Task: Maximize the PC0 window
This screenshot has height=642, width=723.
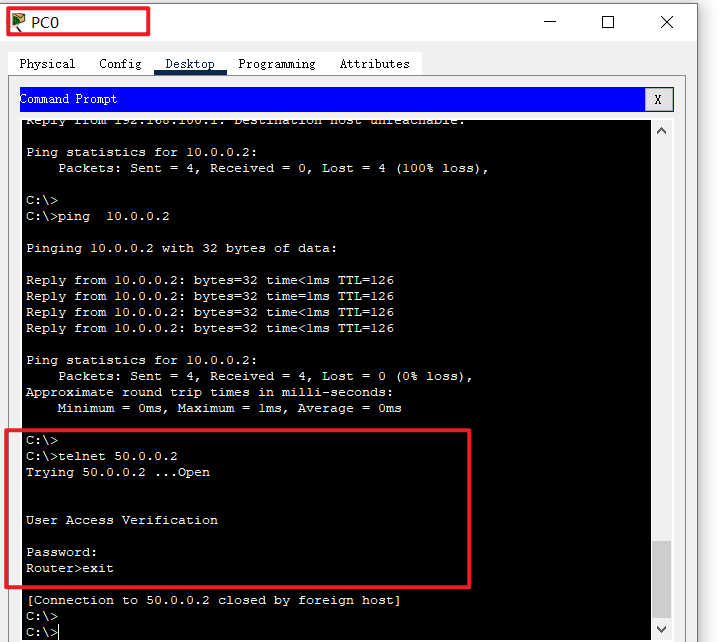Action: [x=608, y=22]
